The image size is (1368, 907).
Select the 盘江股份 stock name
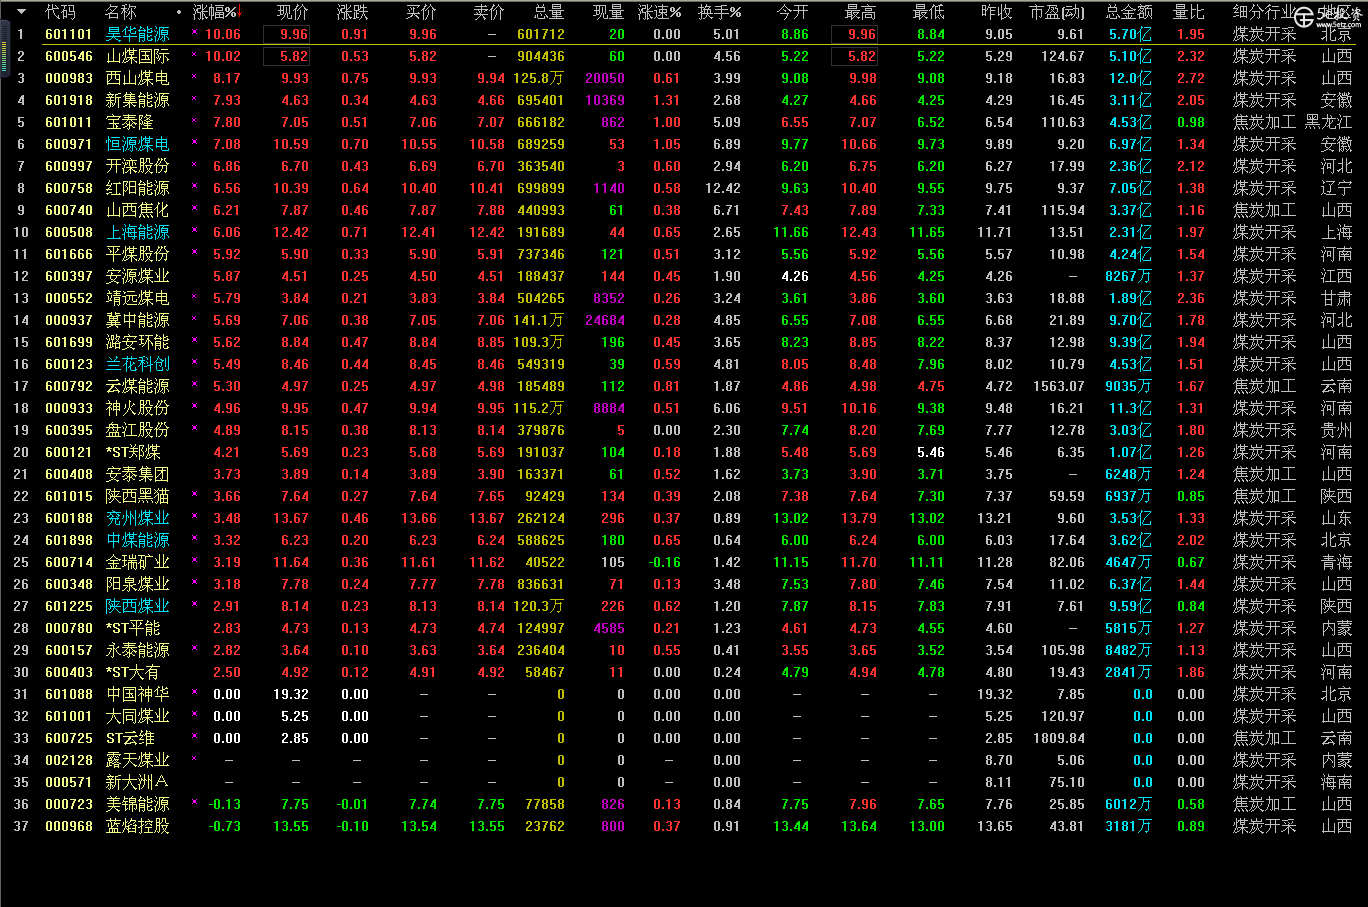(x=138, y=430)
